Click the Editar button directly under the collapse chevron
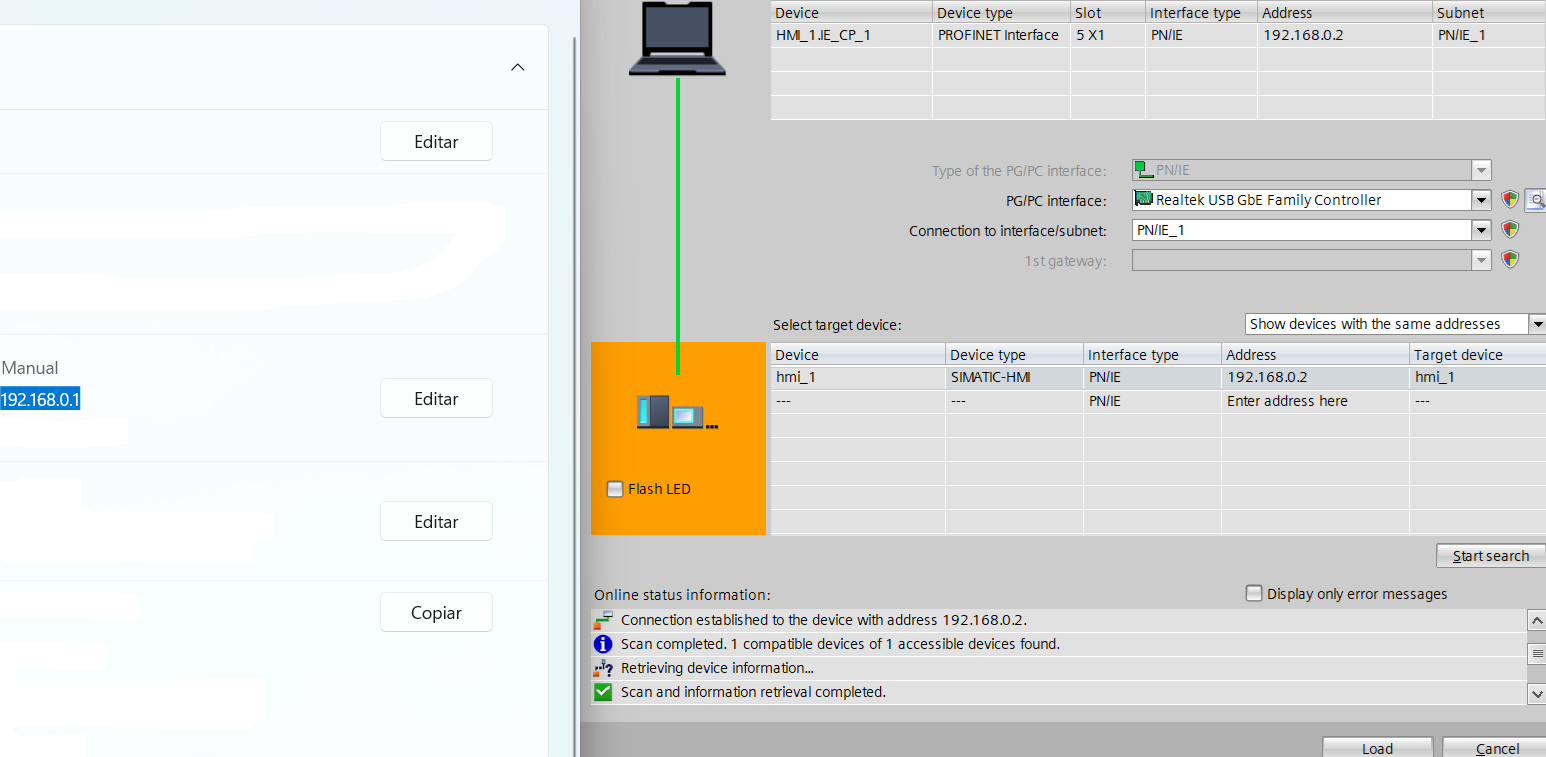Viewport: 1546px width, 757px height. (436, 141)
